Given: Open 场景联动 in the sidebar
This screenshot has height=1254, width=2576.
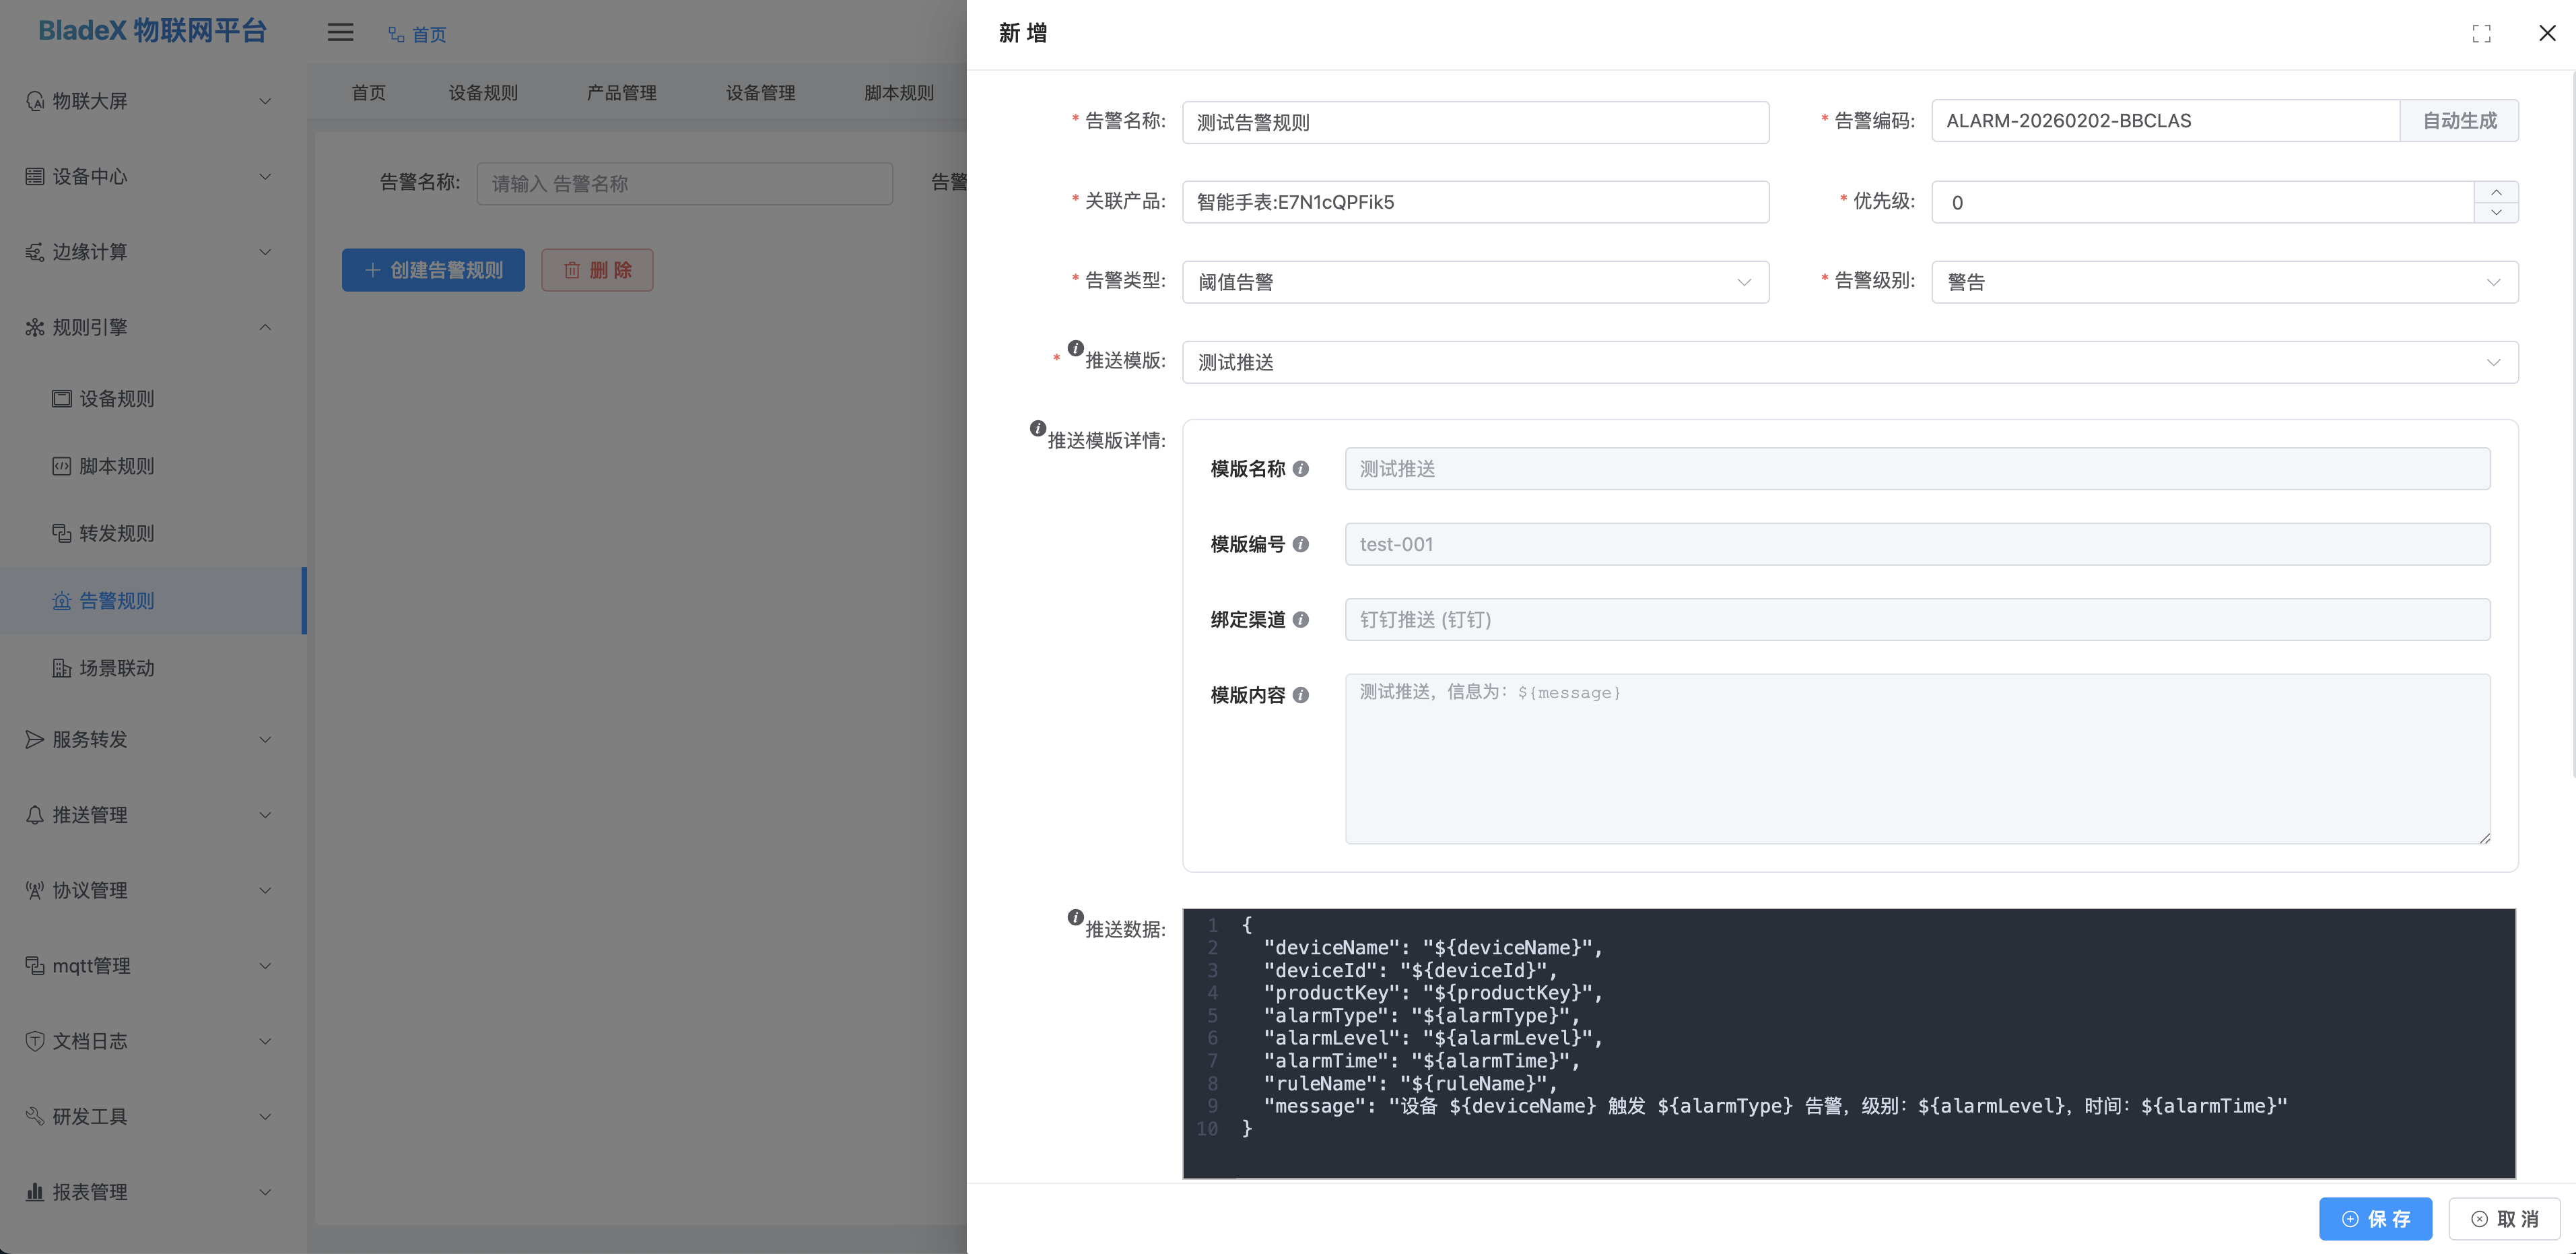Looking at the screenshot, I should (x=116, y=668).
